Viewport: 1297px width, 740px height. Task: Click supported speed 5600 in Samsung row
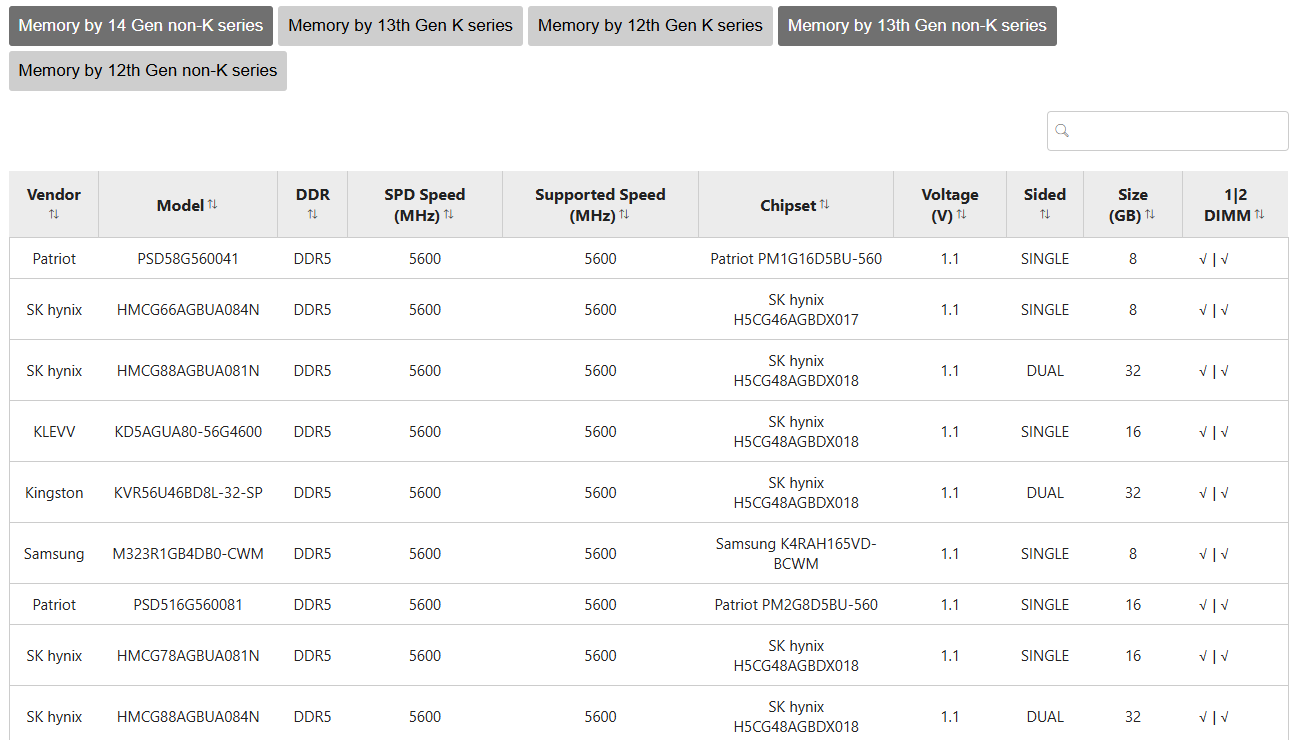[600, 554]
